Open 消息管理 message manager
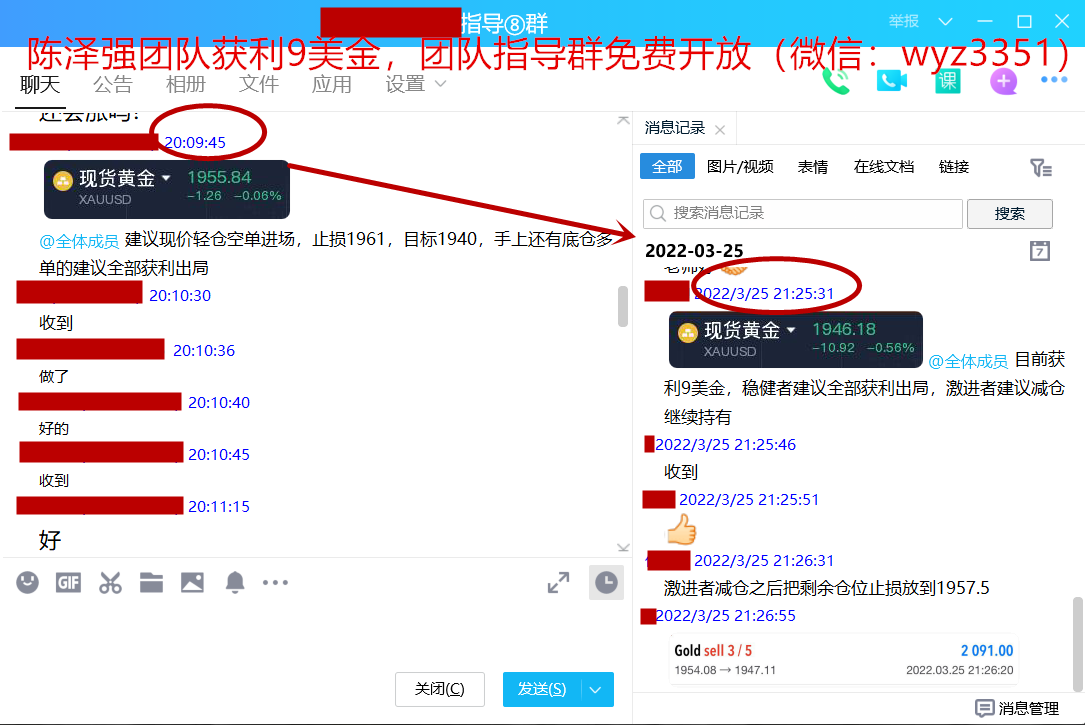The width and height of the screenshot is (1085, 725). click(x=1017, y=708)
